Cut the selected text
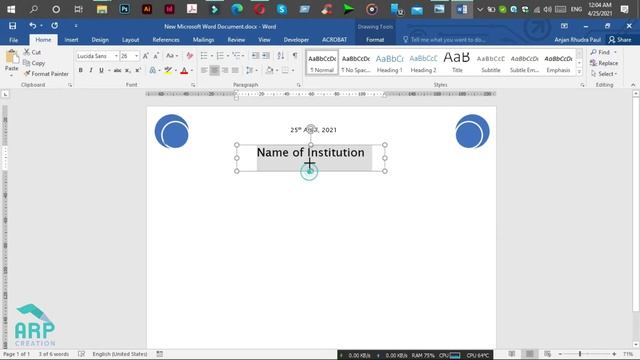The image size is (640, 360). 32,52
